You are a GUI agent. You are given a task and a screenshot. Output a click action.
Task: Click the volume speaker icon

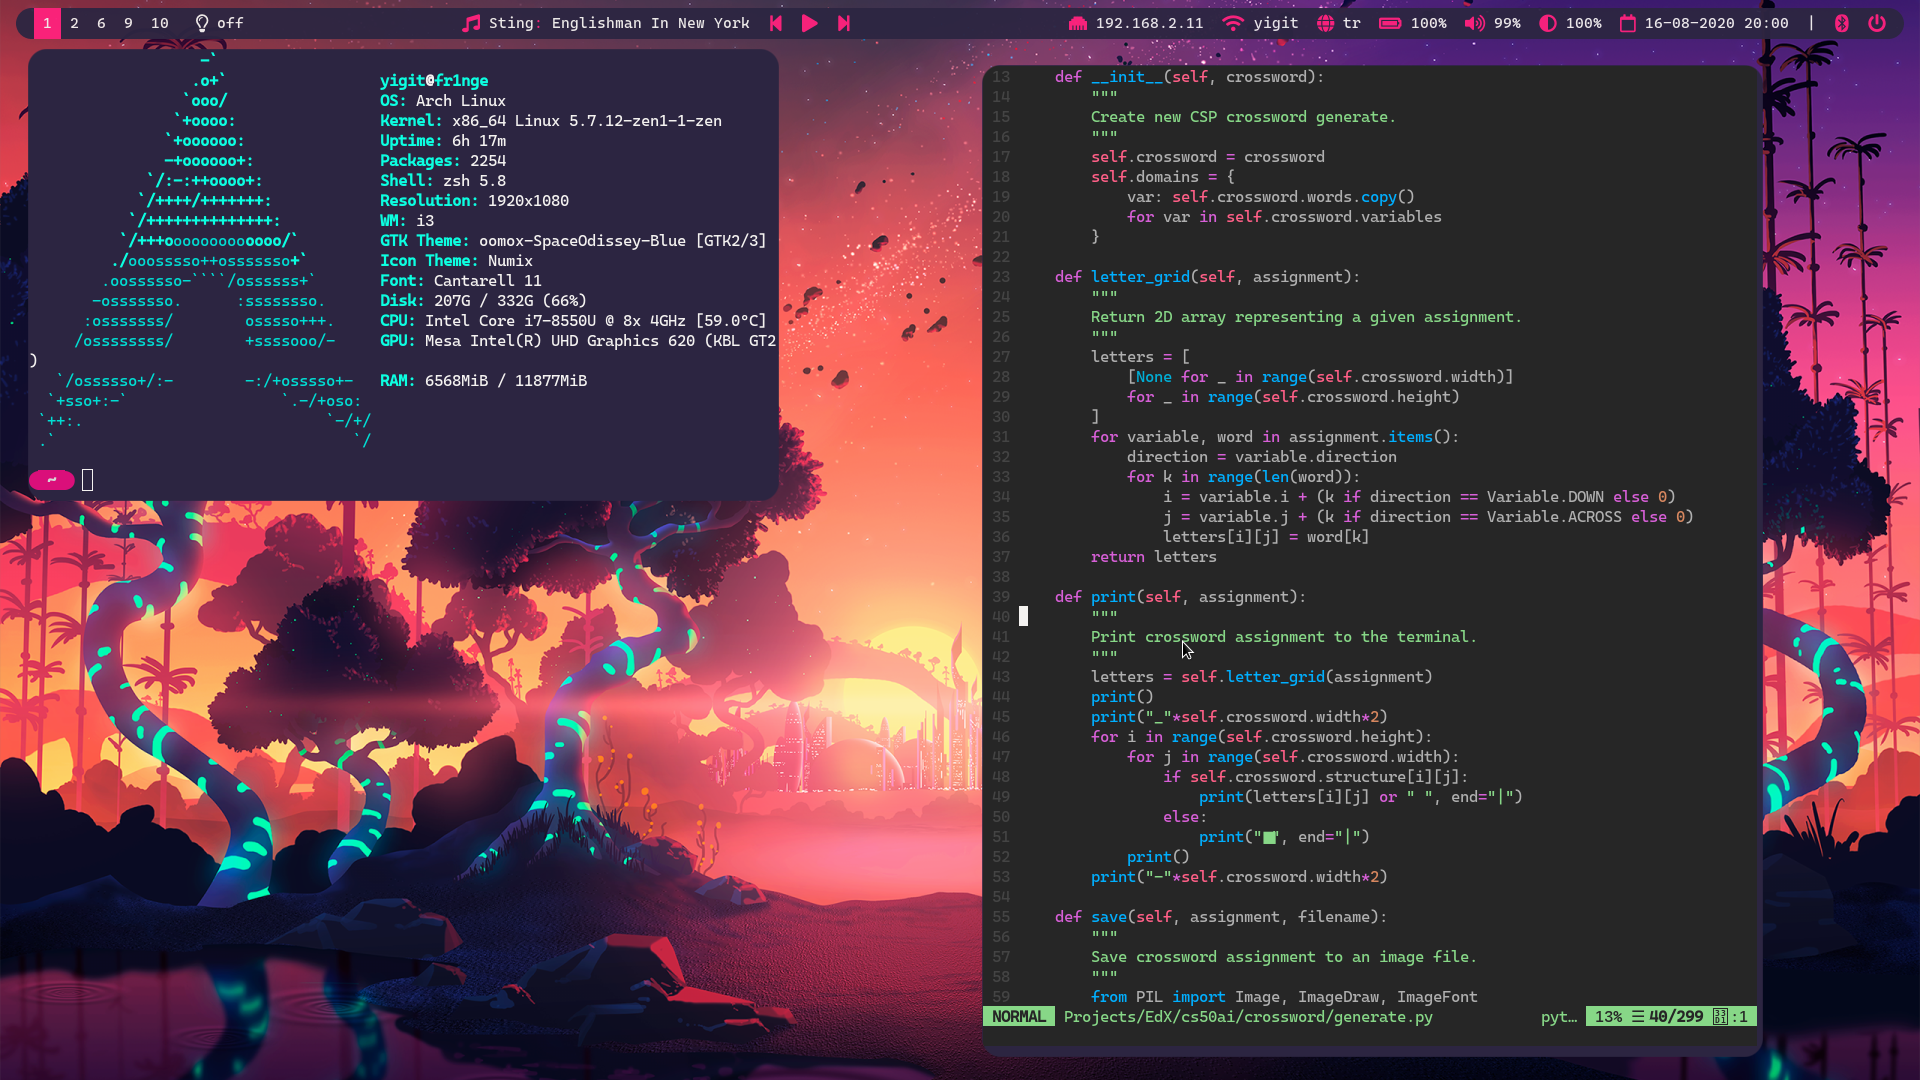1474,23
